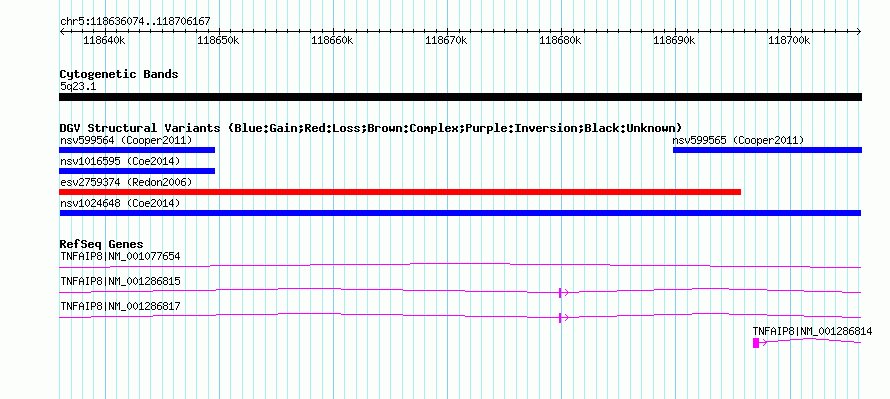890x399 pixels.
Task: Open the nsv599564 (Cooper2011) variant label
Action: point(126,140)
